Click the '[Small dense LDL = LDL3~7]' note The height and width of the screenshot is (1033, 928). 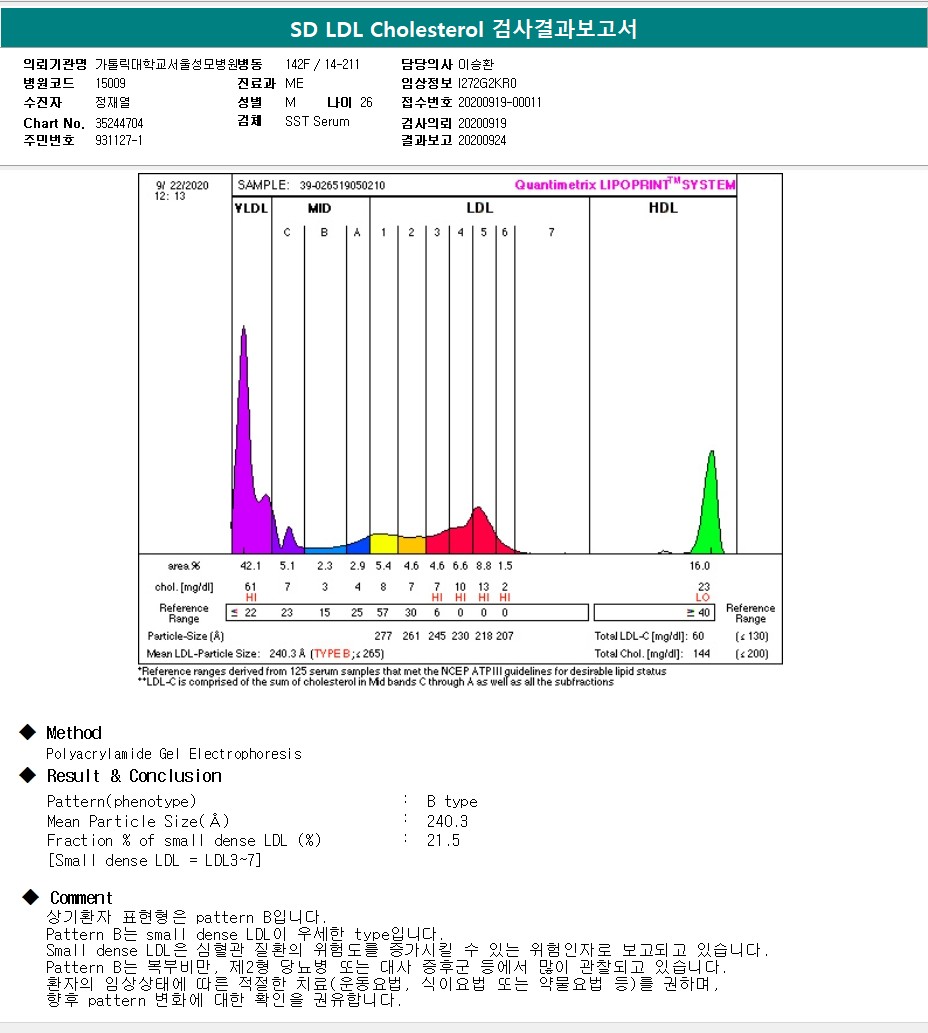click(x=154, y=860)
